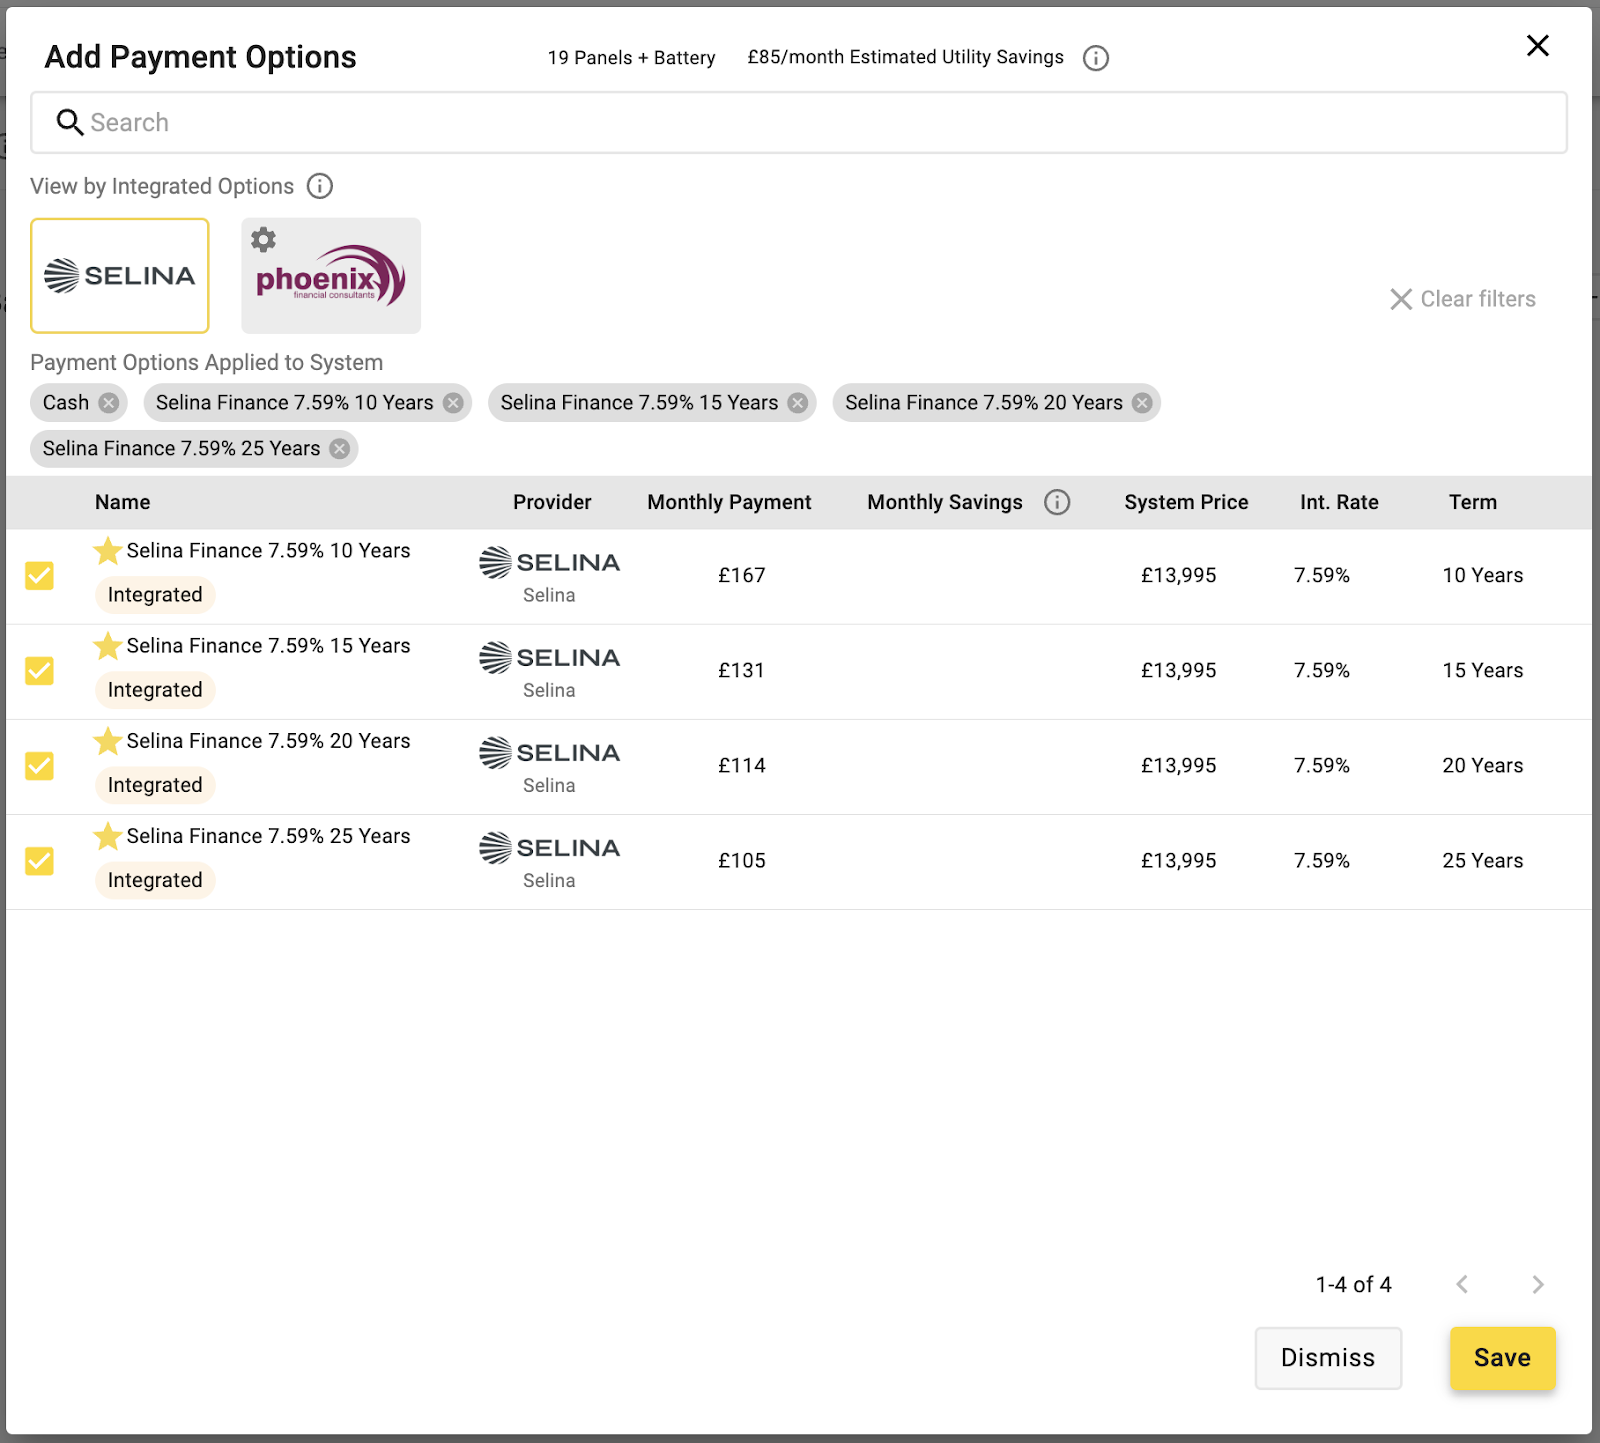Screen dimensions: 1600x1443
Task: Click the Int. Rate column header
Action: (1339, 502)
